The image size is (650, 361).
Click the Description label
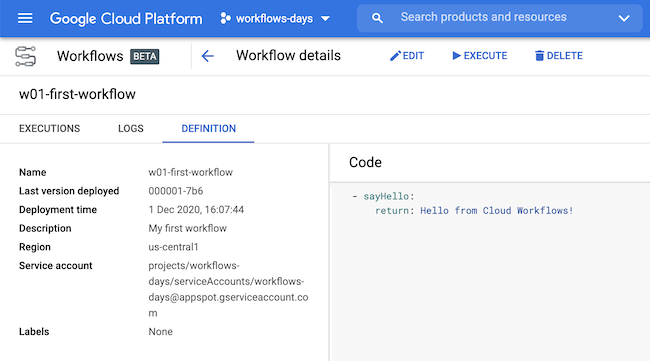pos(45,228)
